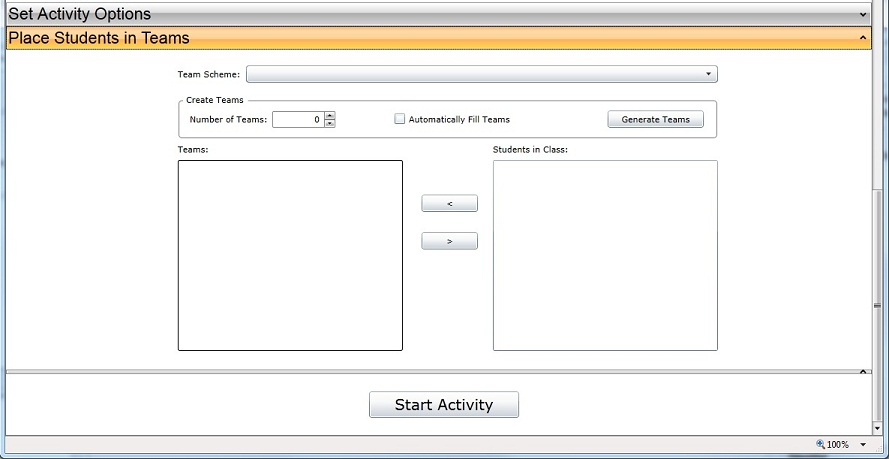Move student to team with < button
This screenshot has width=889, height=459.
coord(450,203)
